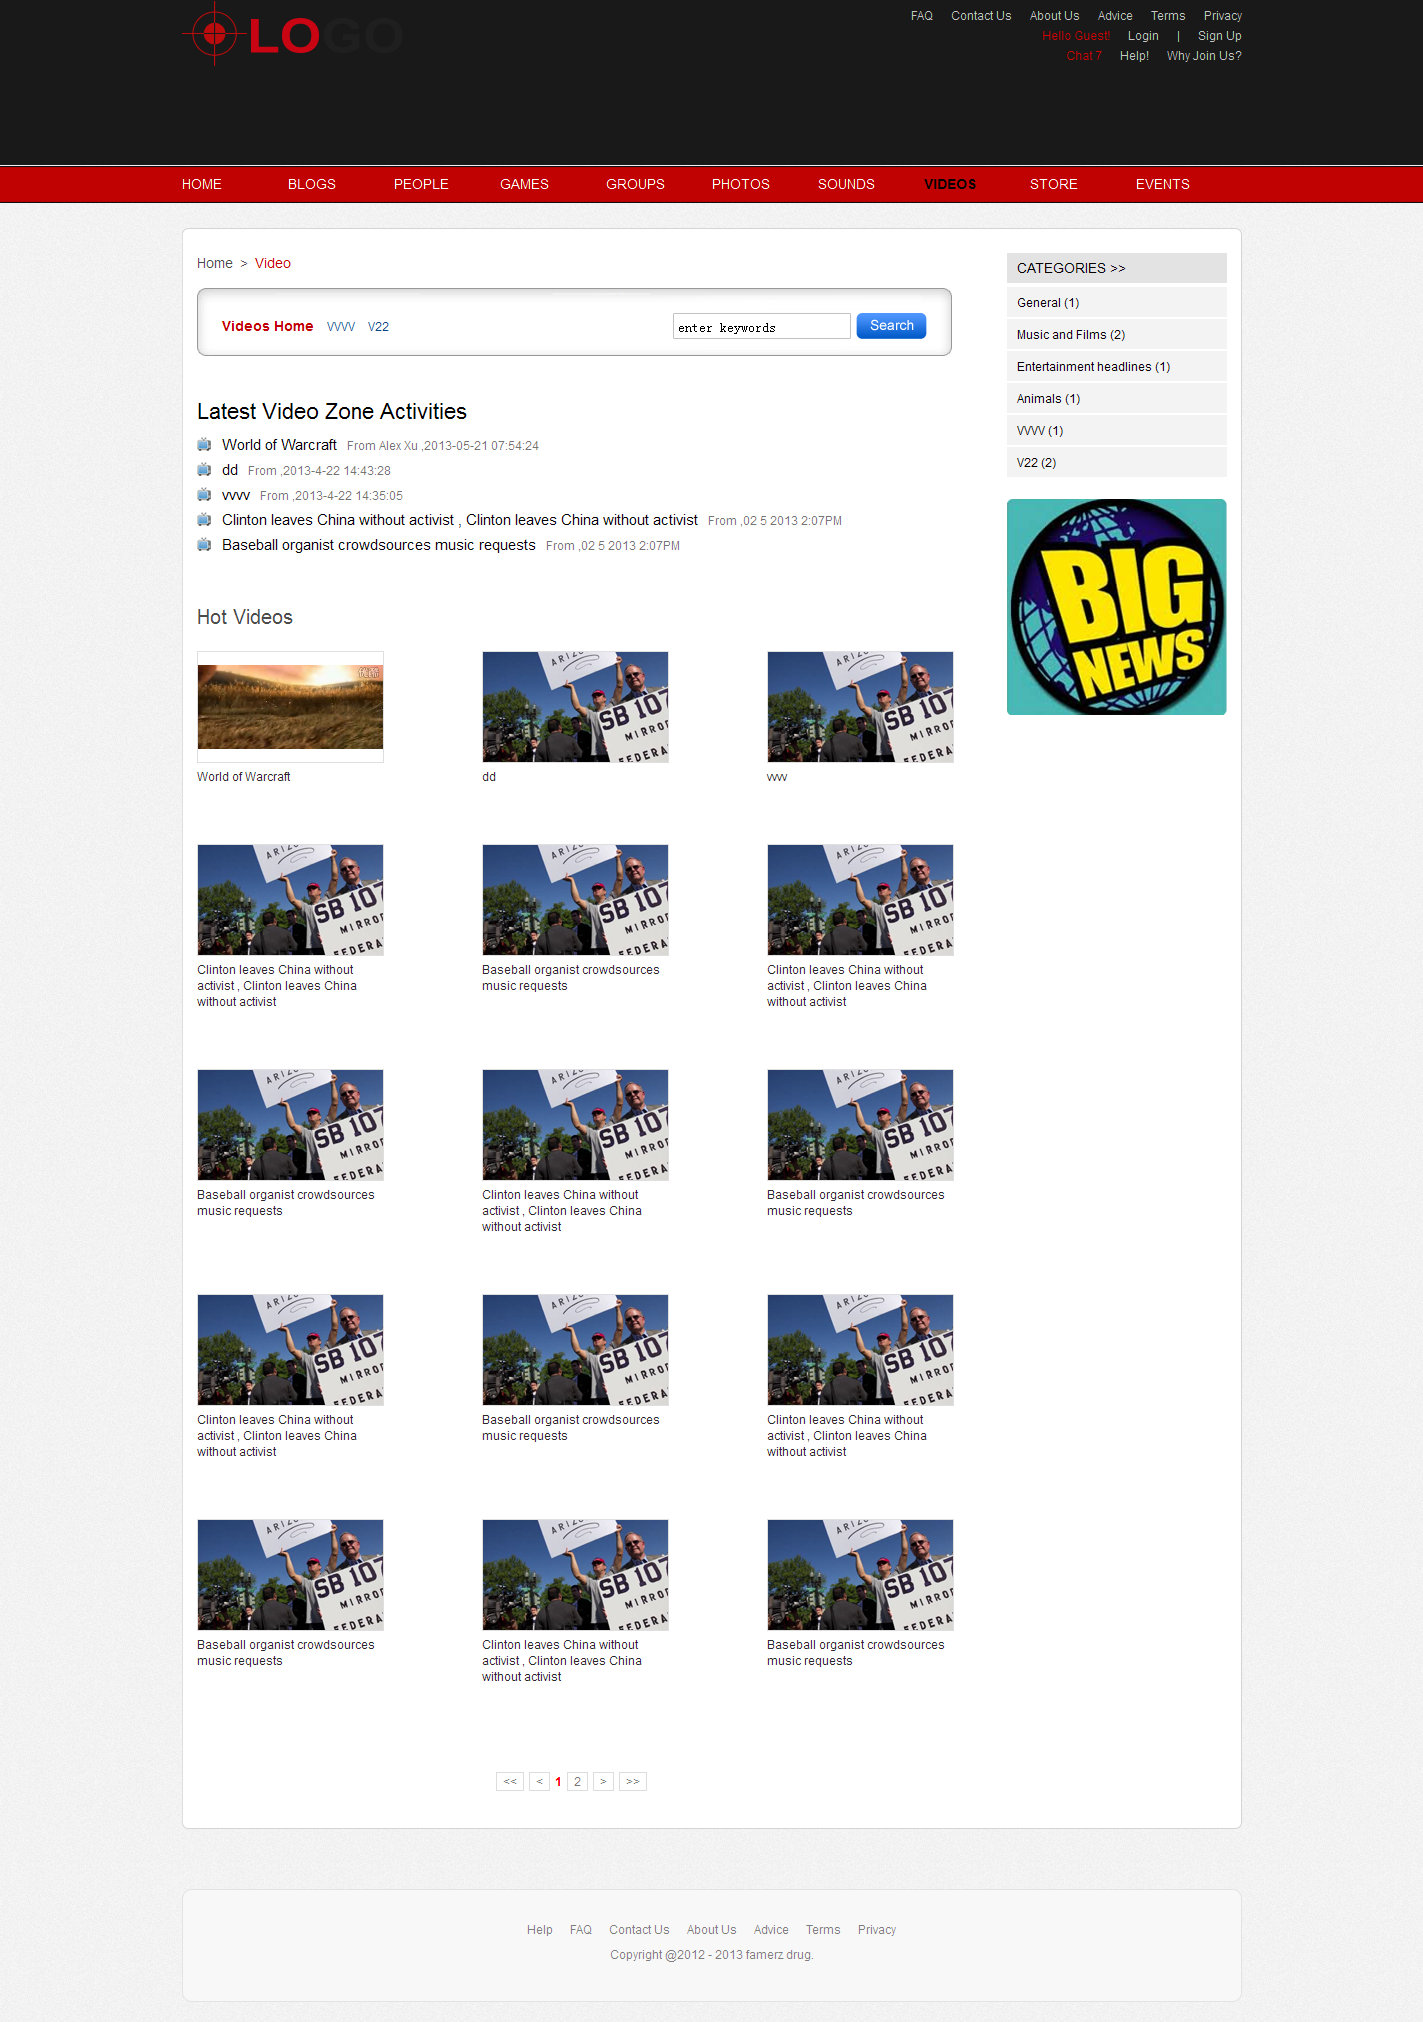Go to previous page with < button

[539, 1781]
